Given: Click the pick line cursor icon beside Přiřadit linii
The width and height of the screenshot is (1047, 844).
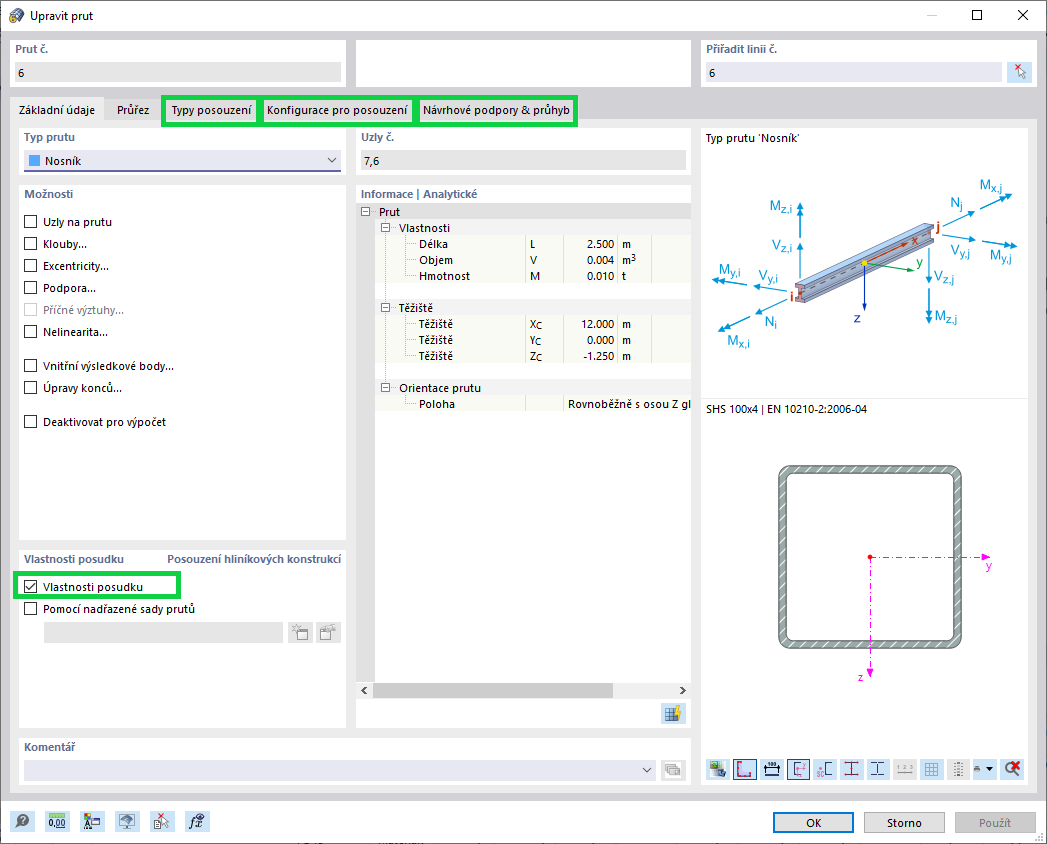Looking at the screenshot, I should 1019,72.
